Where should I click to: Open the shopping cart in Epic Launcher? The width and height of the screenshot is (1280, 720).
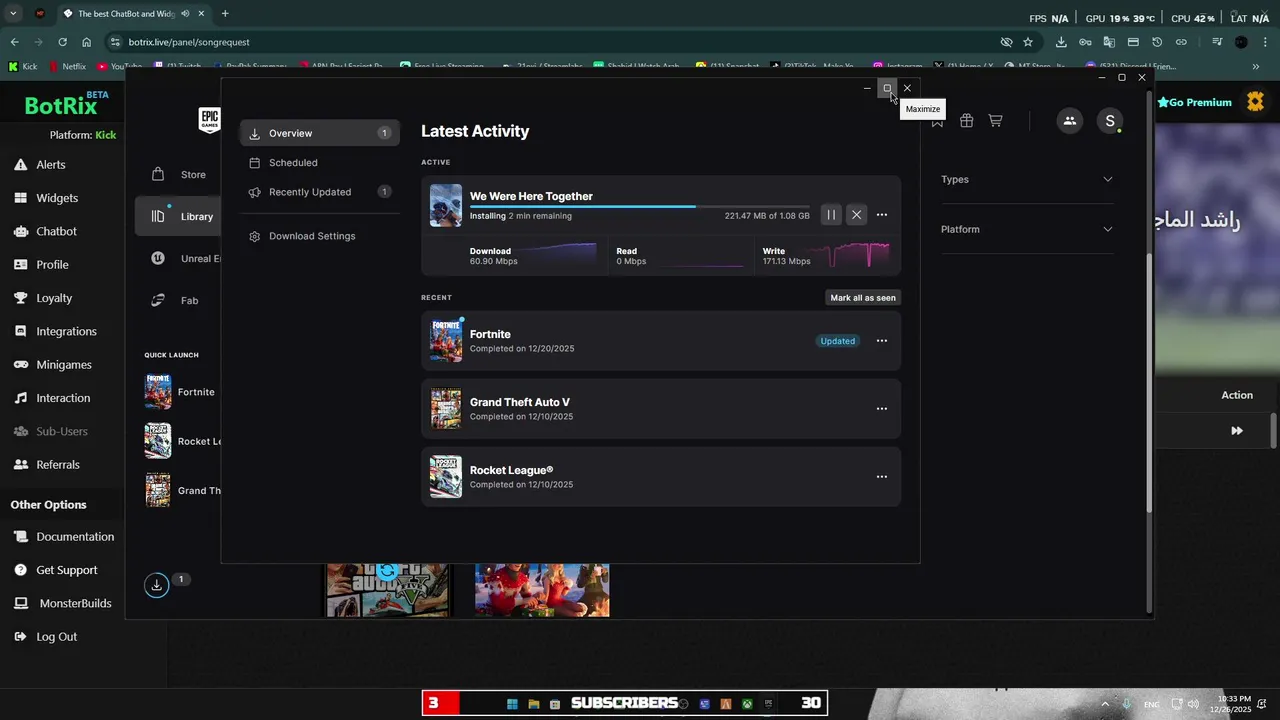[x=995, y=120]
